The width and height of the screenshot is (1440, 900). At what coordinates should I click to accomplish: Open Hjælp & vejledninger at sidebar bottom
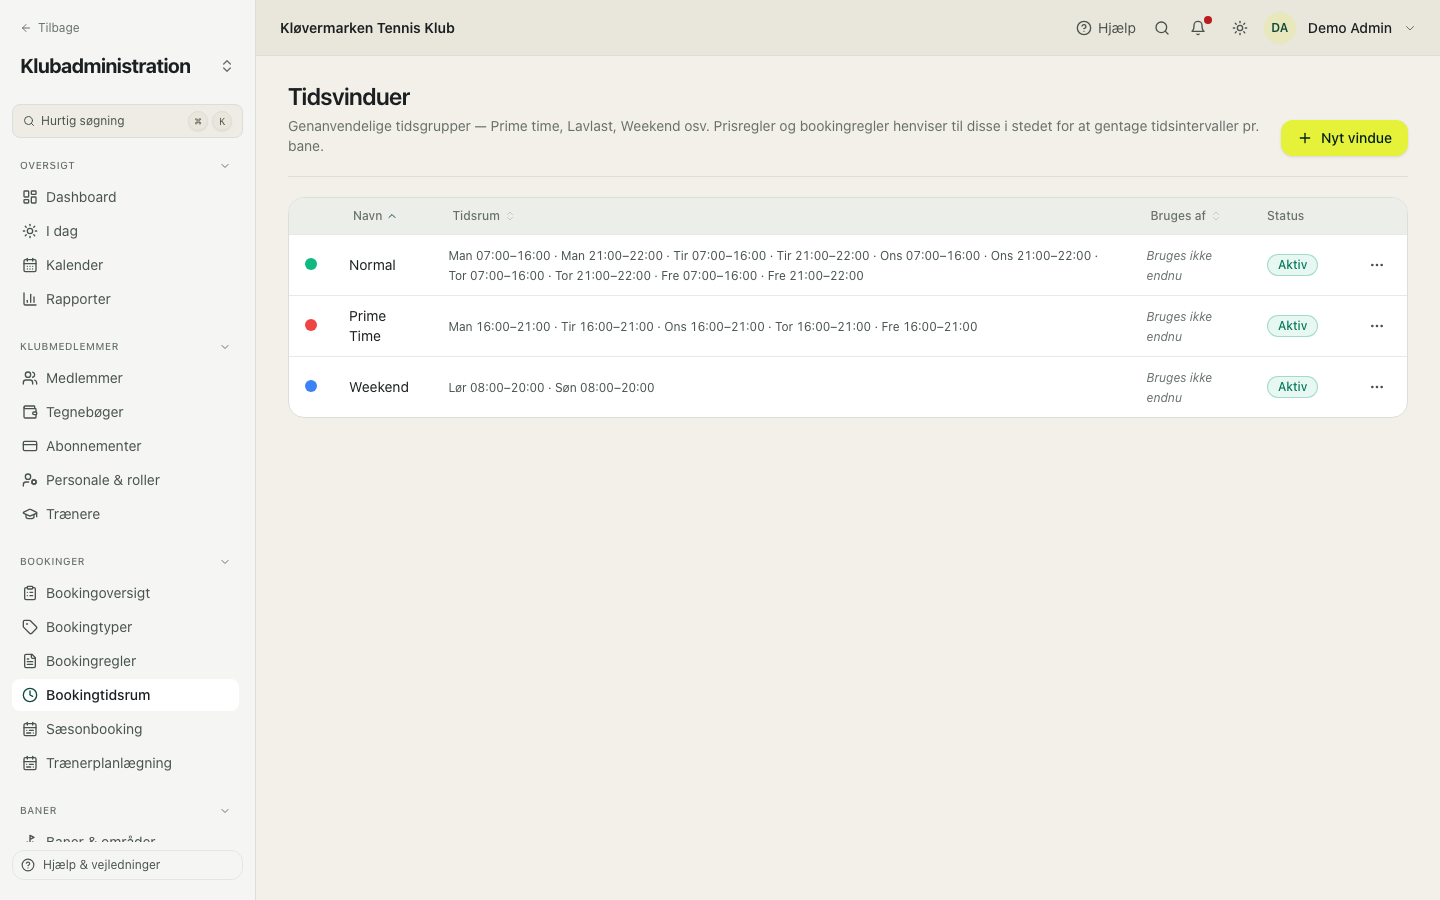click(127, 865)
